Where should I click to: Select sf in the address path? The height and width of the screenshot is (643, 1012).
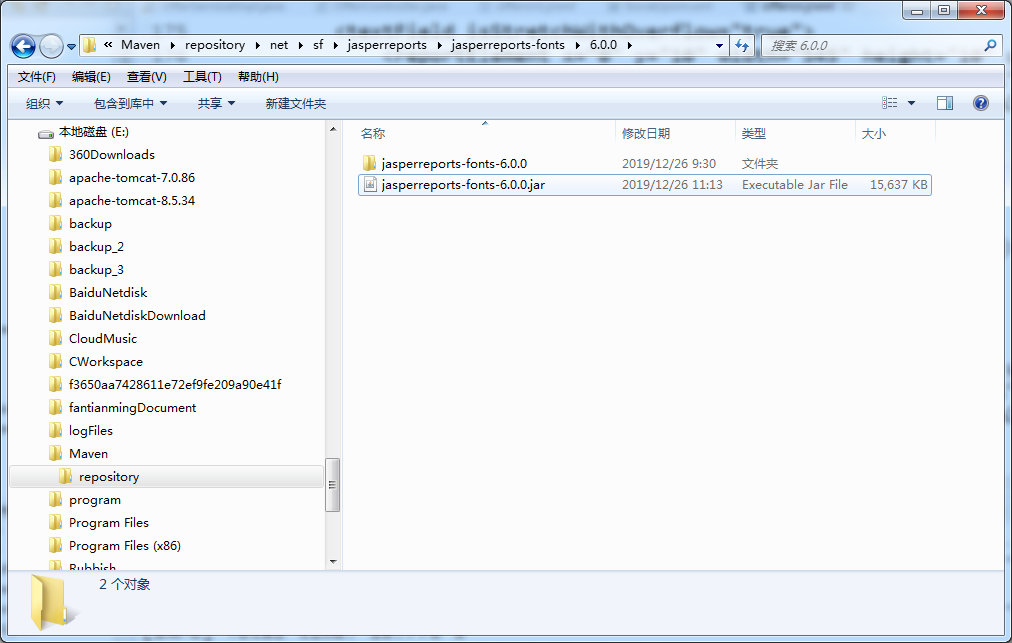pos(318,45)
